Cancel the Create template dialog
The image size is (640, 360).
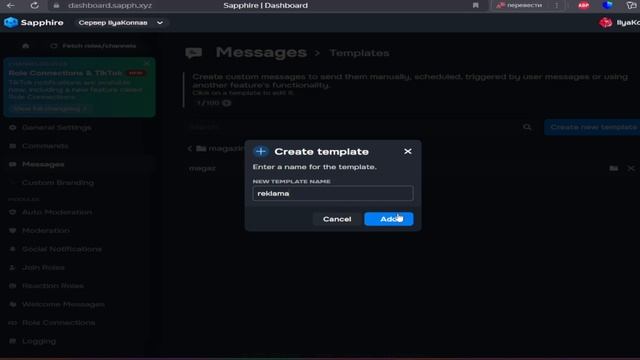point(337,219)
